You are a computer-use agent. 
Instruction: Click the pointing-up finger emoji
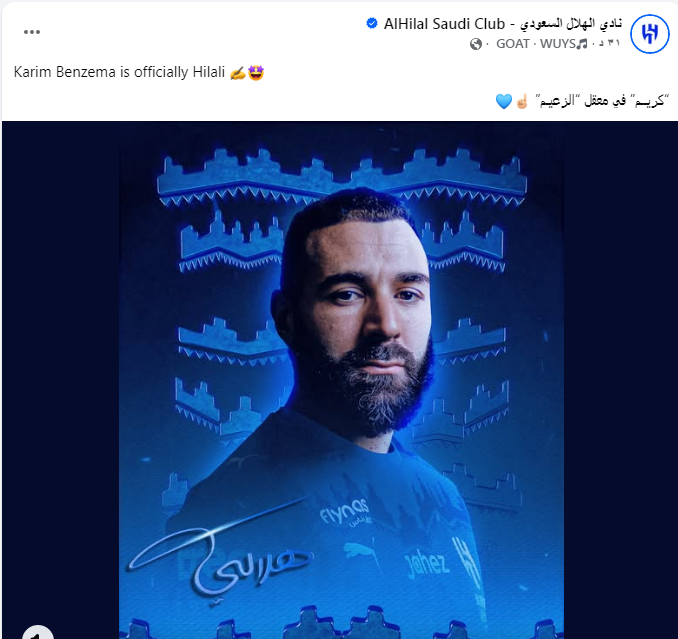(x=522, y=102)
